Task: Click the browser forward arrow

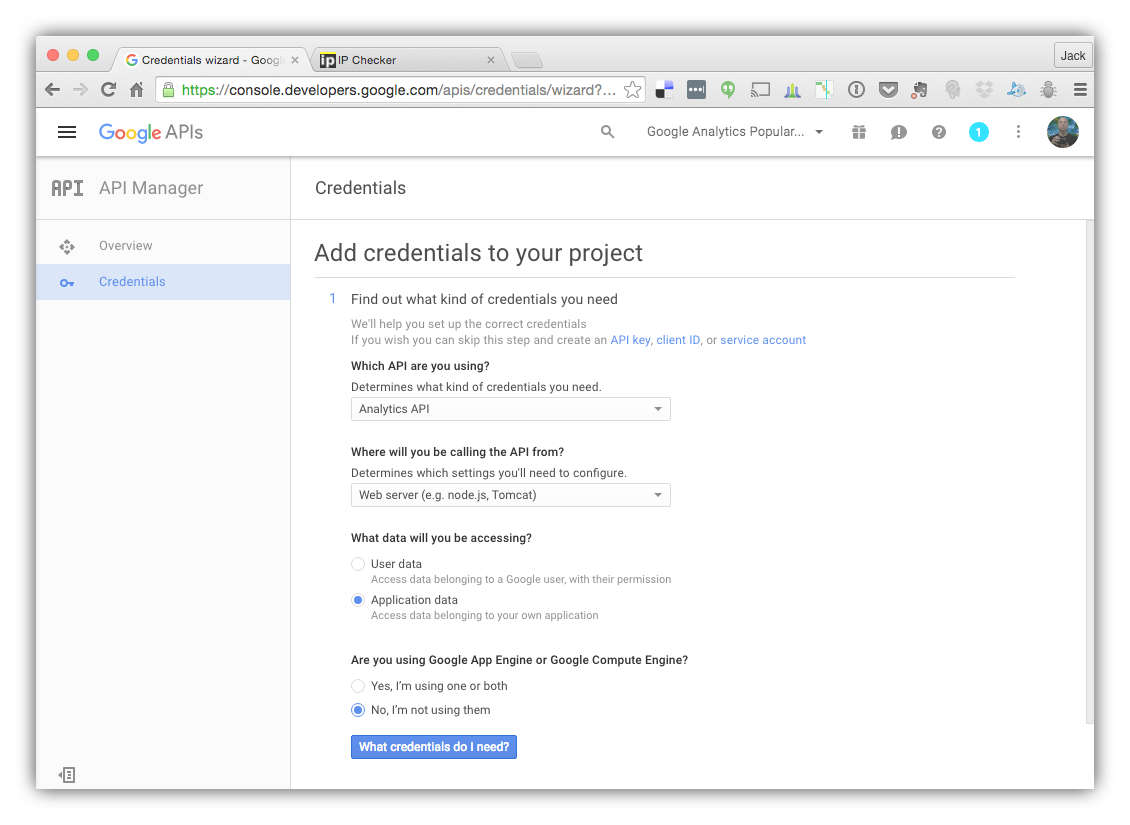Action: (80, 89)
